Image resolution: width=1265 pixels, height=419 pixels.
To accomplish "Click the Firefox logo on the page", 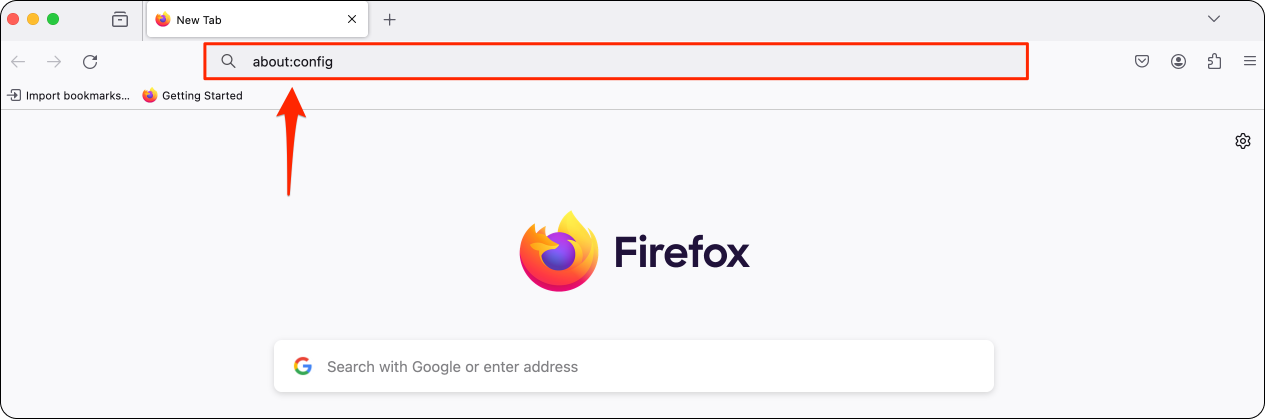I will [x=634, y=252].
